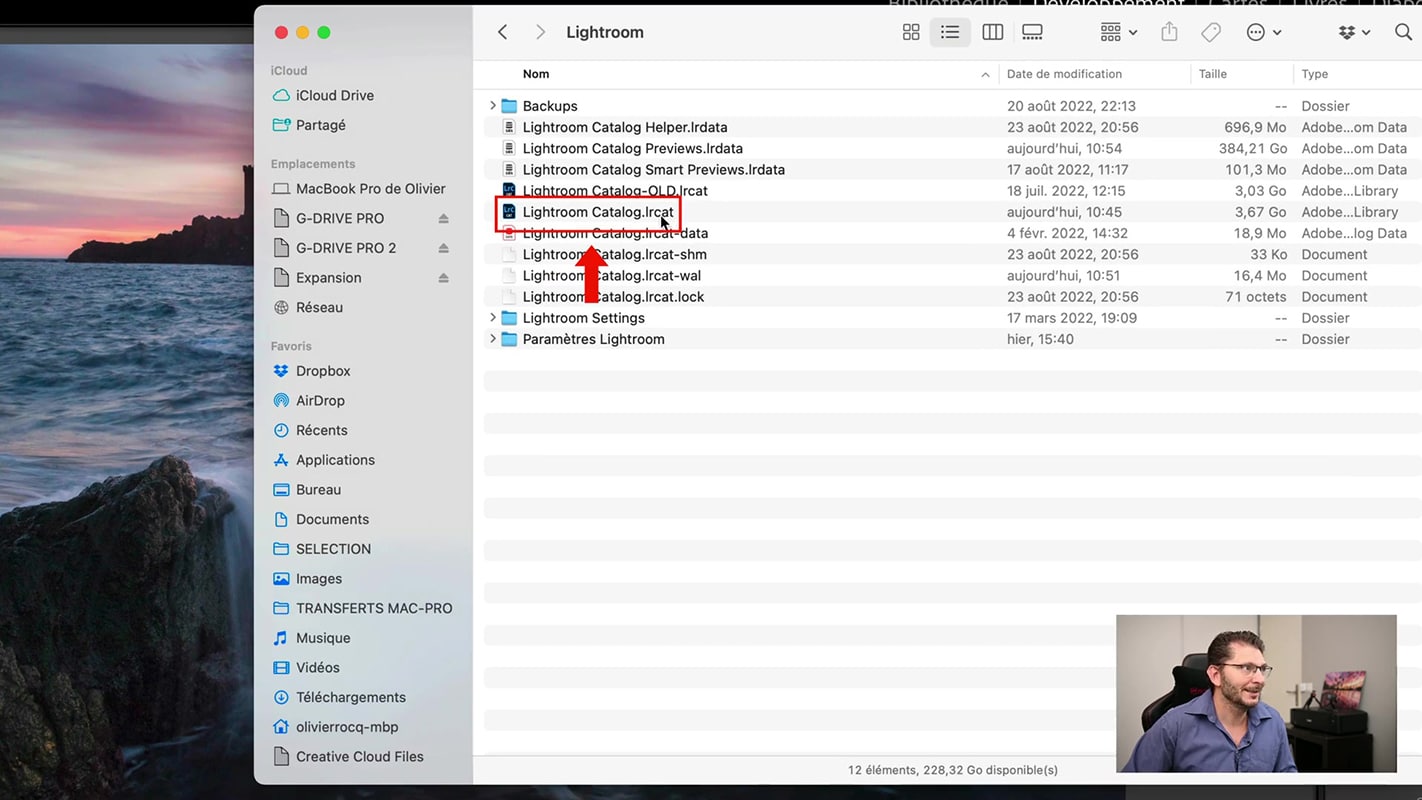1422x800 pixels.
Task: Switch Finder to column view
Action: 992,32
